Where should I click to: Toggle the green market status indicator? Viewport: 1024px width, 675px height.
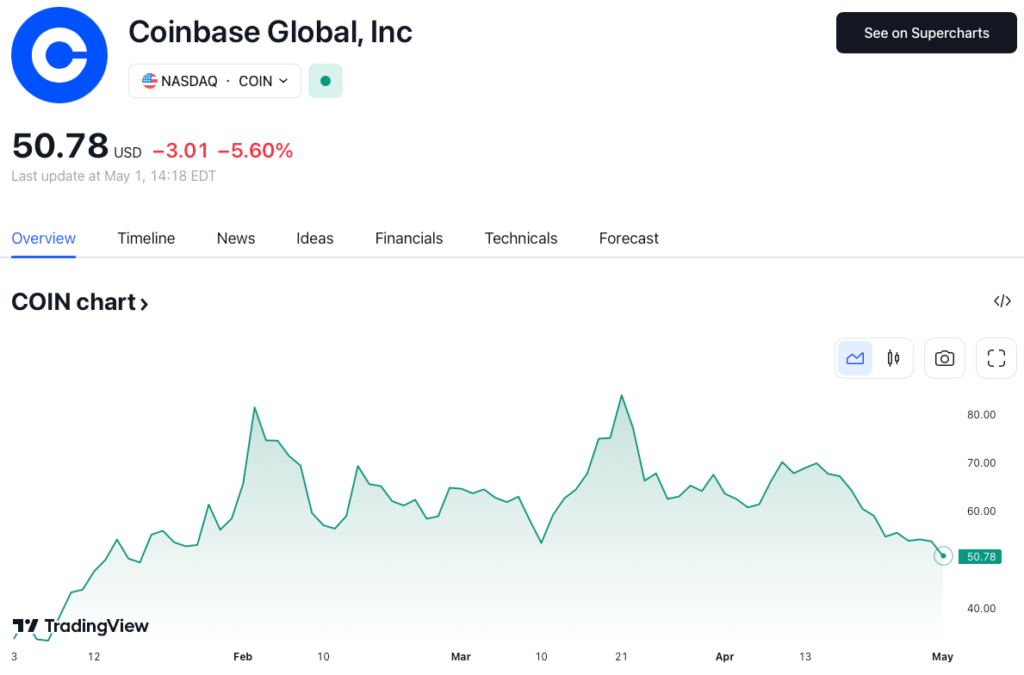click(325, 79)
